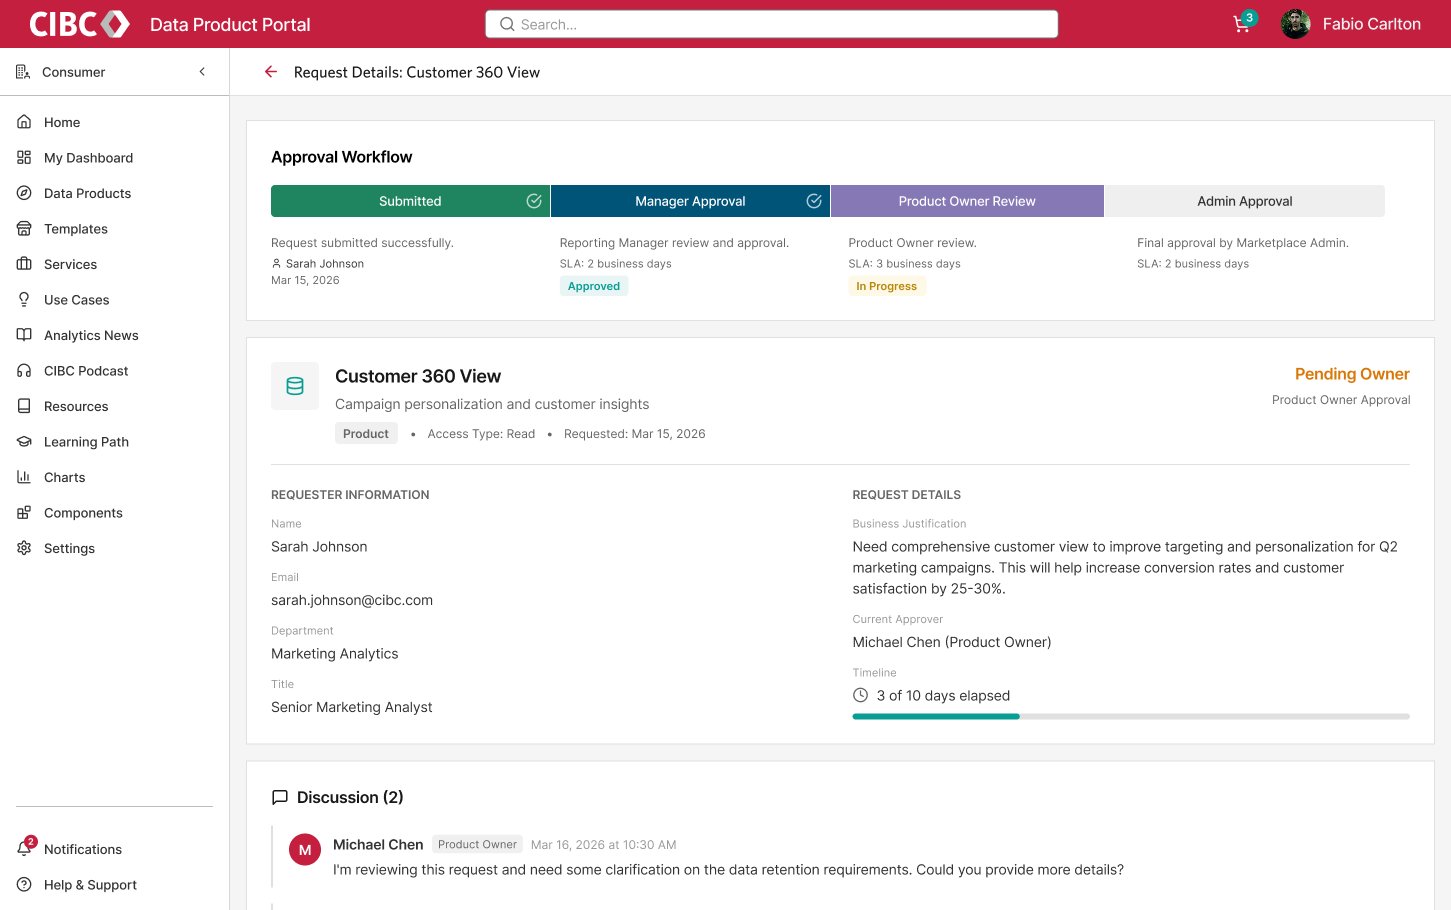Click the sarah.johnson@cibc.com email
Screen dimensions: 1451x910
click(x=352, y=600)
